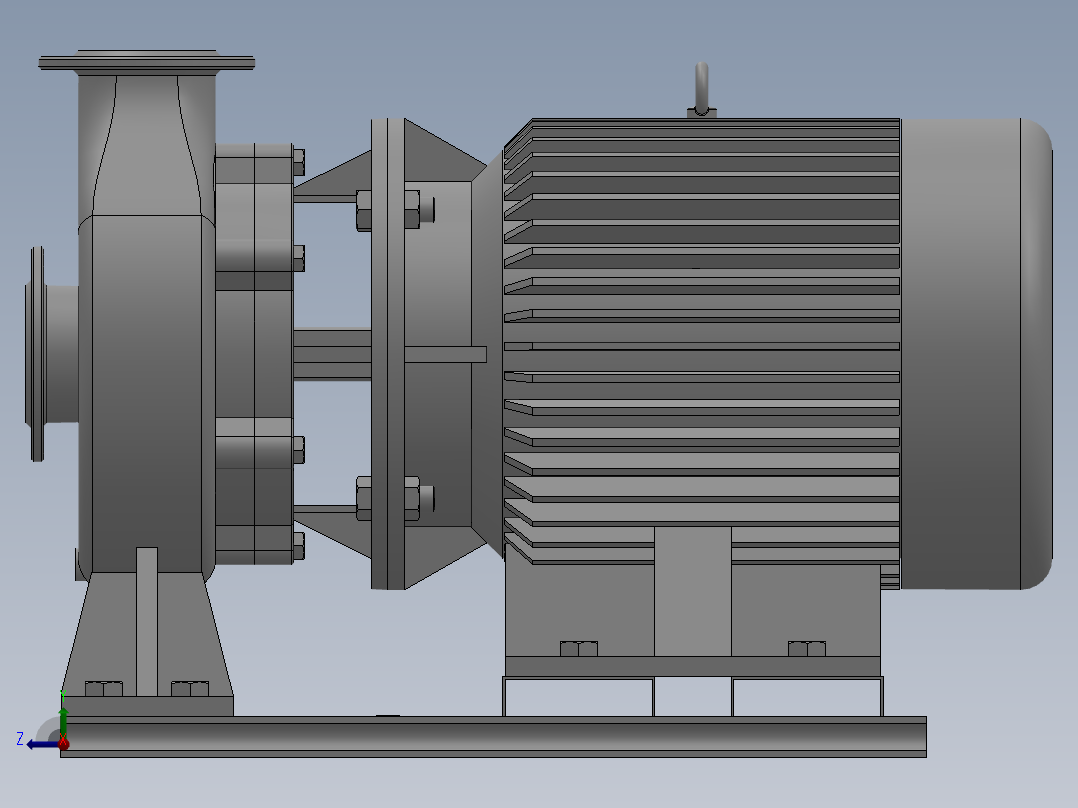
Task: Select the long base plate rail under the assembly
Action: point(493,736)
